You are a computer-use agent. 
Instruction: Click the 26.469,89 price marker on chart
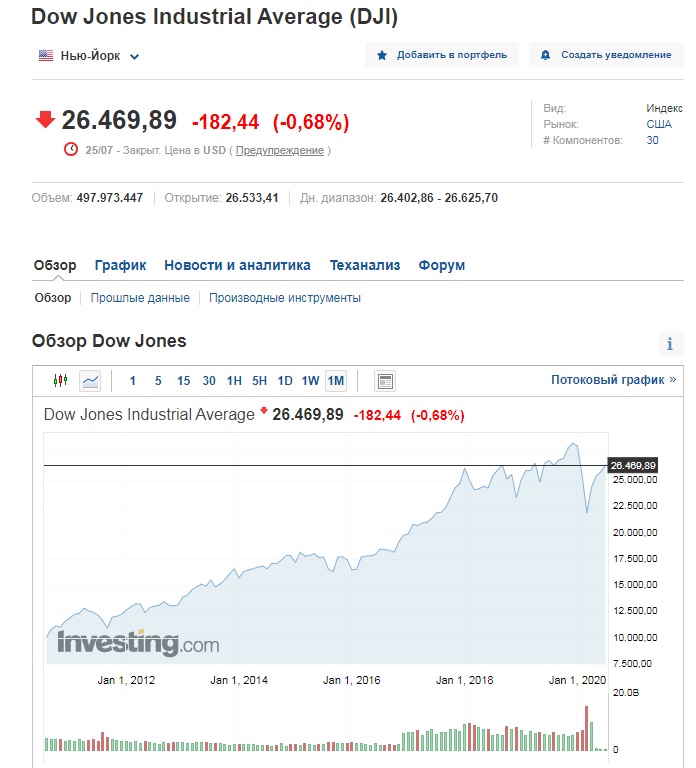(x=633, y=465)
